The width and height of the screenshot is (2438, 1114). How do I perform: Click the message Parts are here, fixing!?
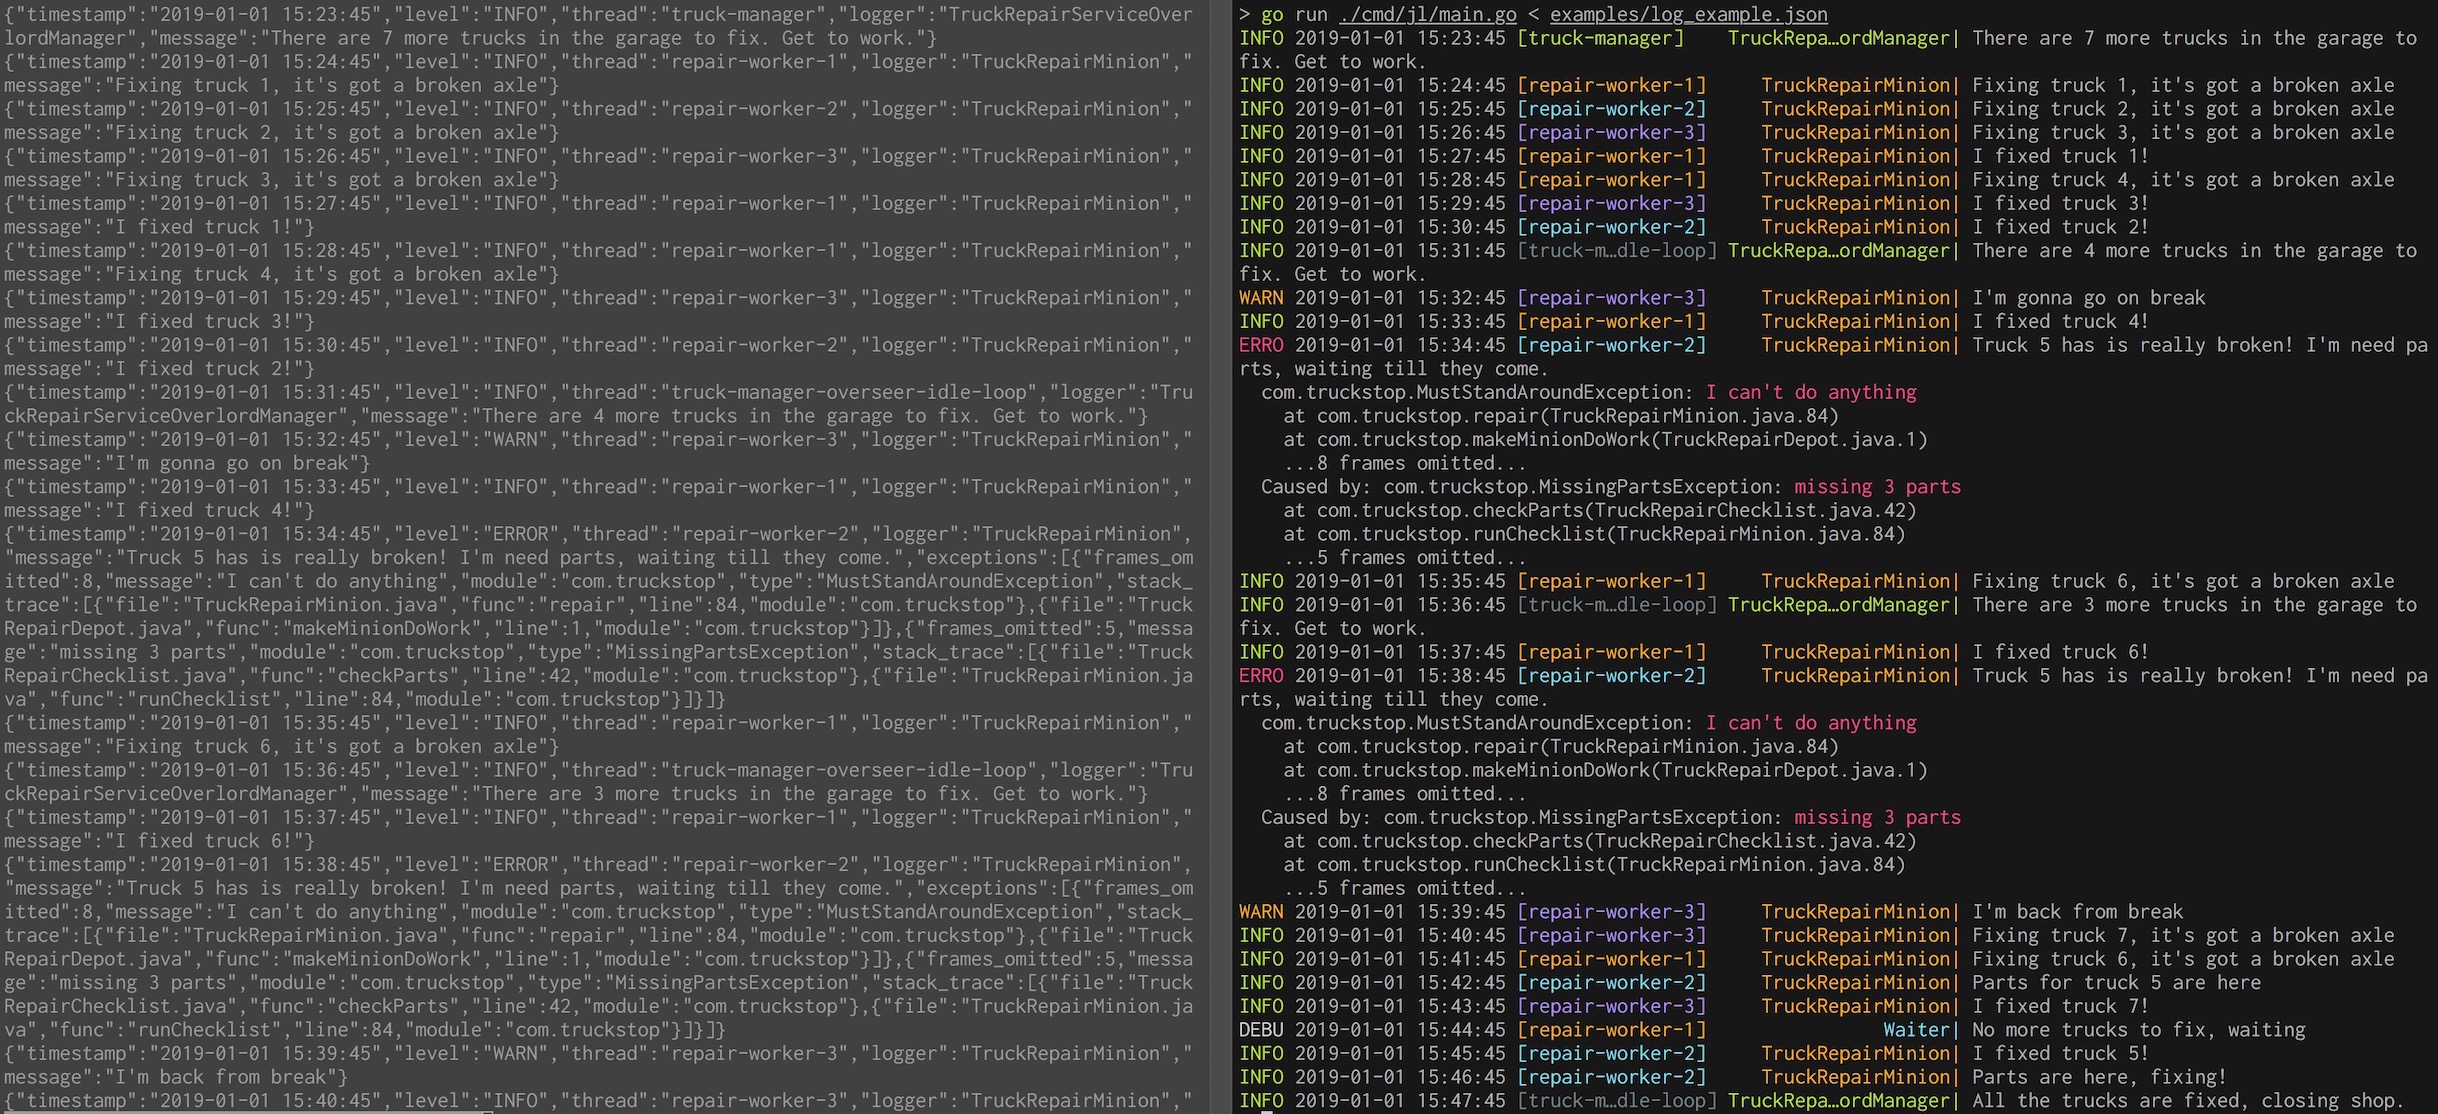point(2098,1077)
